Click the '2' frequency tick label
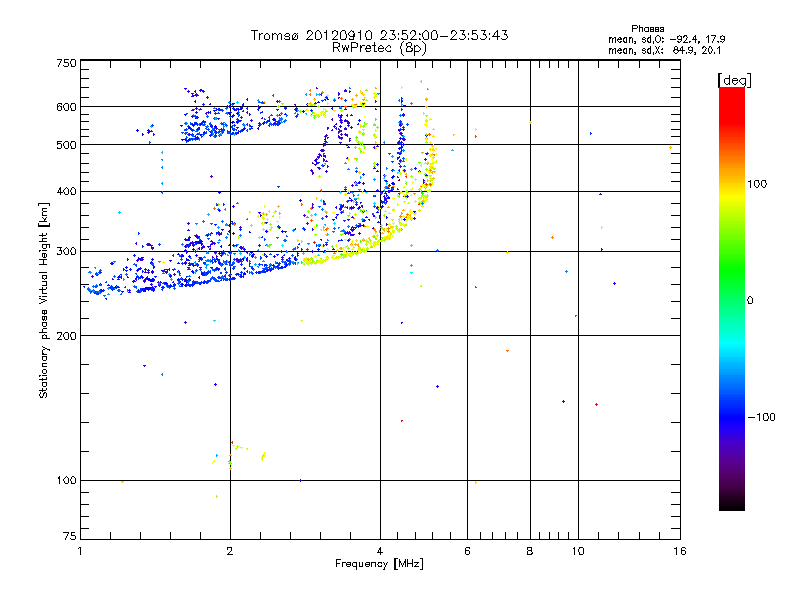The image size is (800, 600). point(230,551)
